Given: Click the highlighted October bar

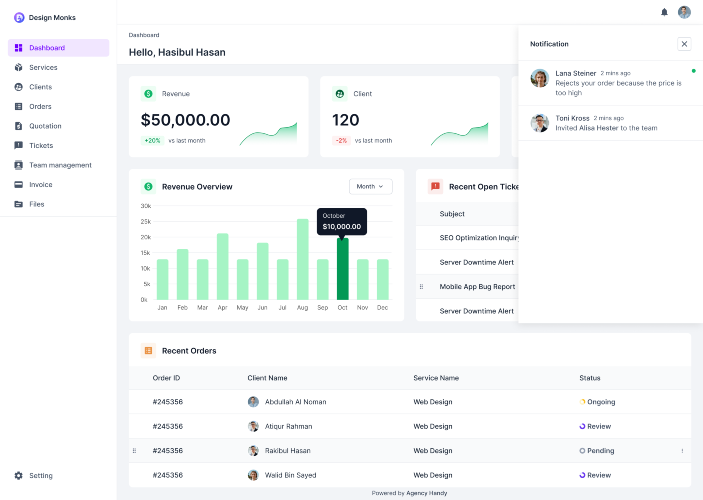Looking at the screenshot, I should [x=343, y=269].
